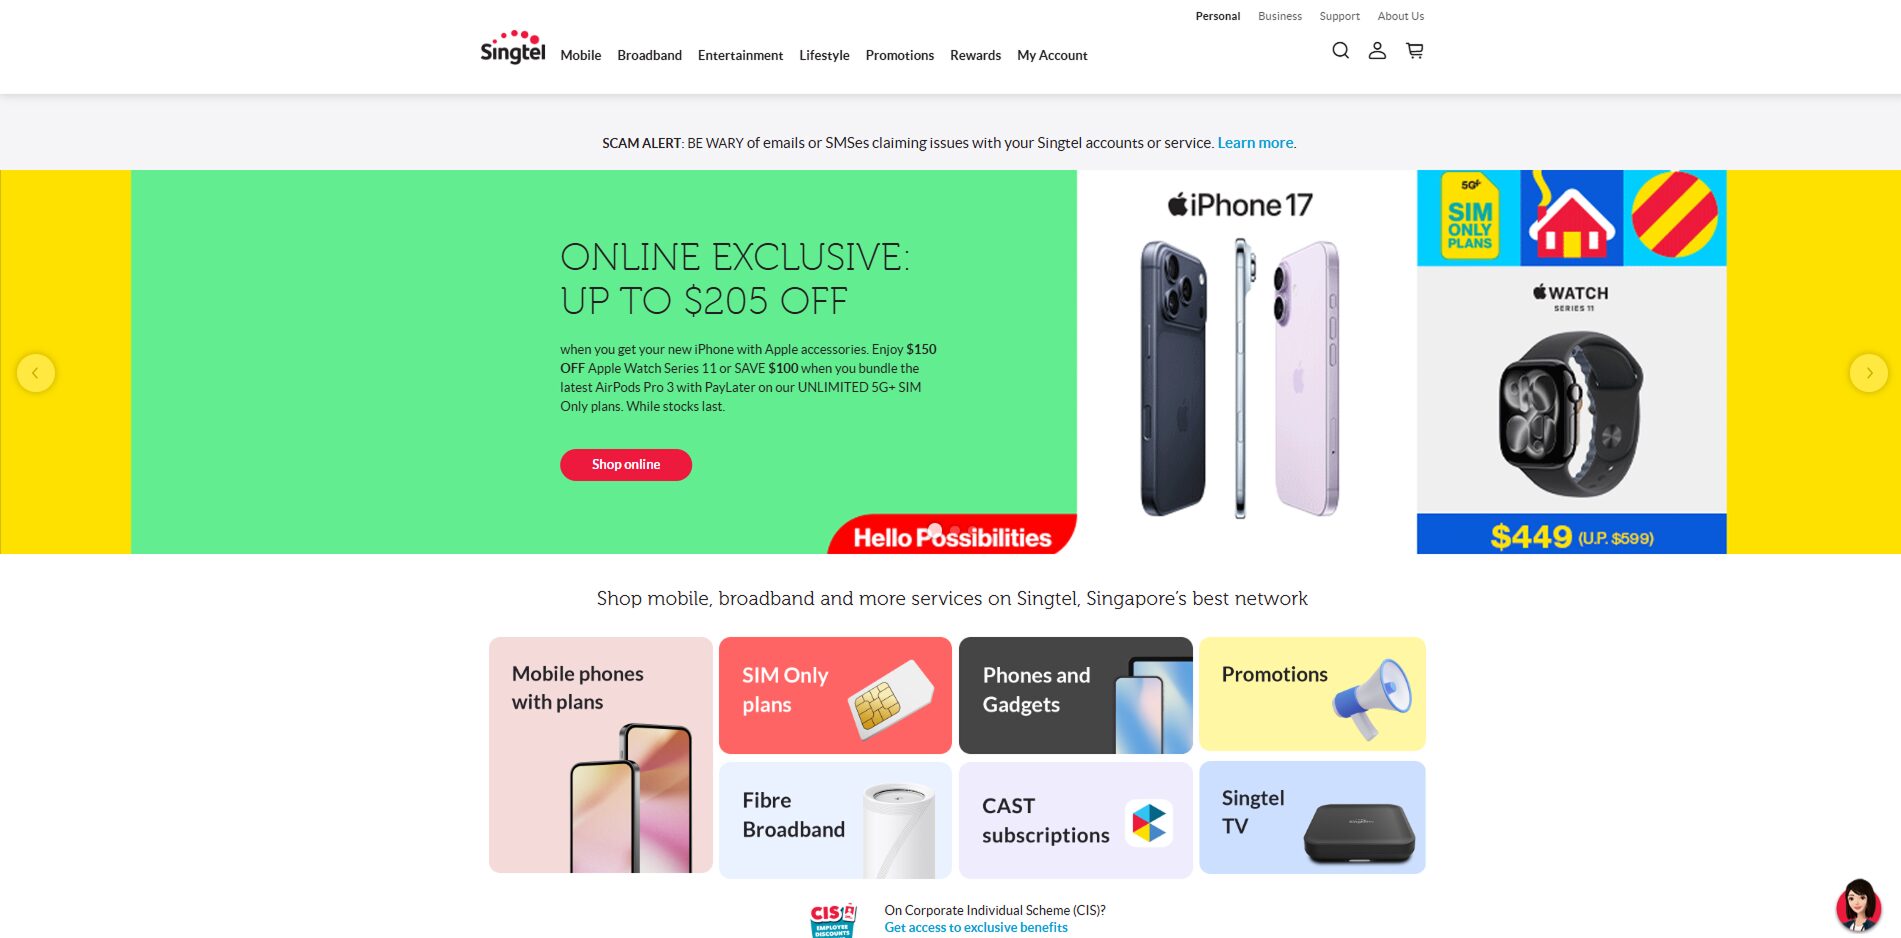
Task: Expand the Broadband navigation menu
Action: click(649, 55)
